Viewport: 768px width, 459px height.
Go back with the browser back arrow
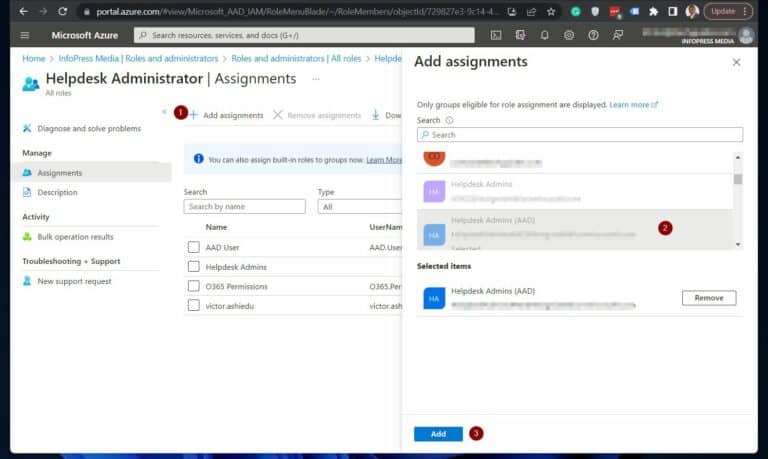24,11
